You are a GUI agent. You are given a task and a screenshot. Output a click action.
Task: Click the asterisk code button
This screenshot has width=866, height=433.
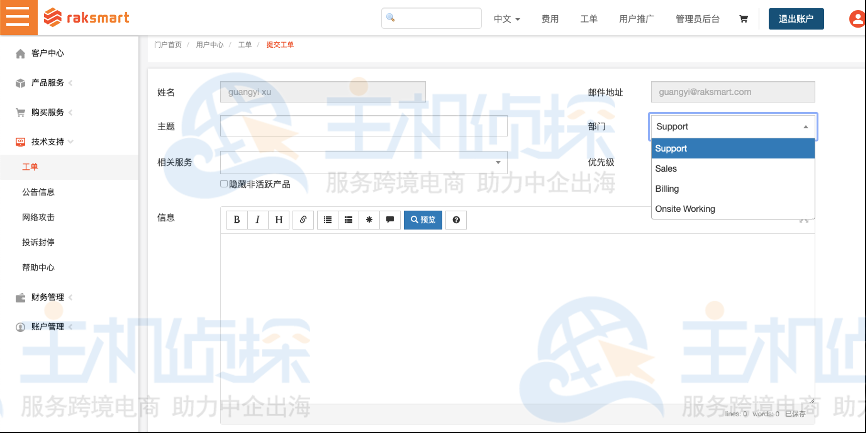pyautogui.click(x=369, y=220)
